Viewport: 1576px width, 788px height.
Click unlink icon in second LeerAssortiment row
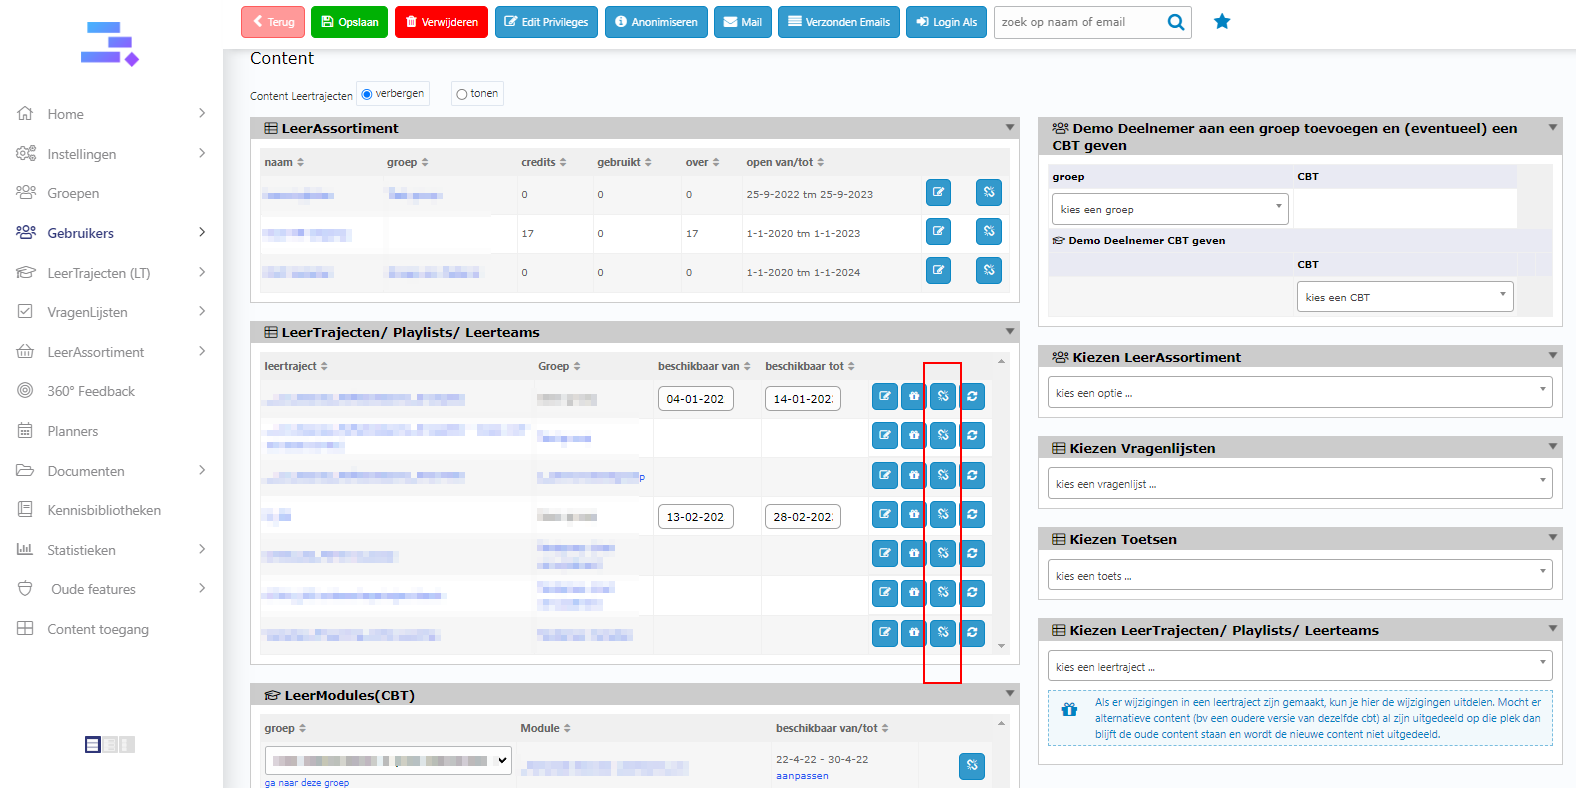(x=988, y=232)
